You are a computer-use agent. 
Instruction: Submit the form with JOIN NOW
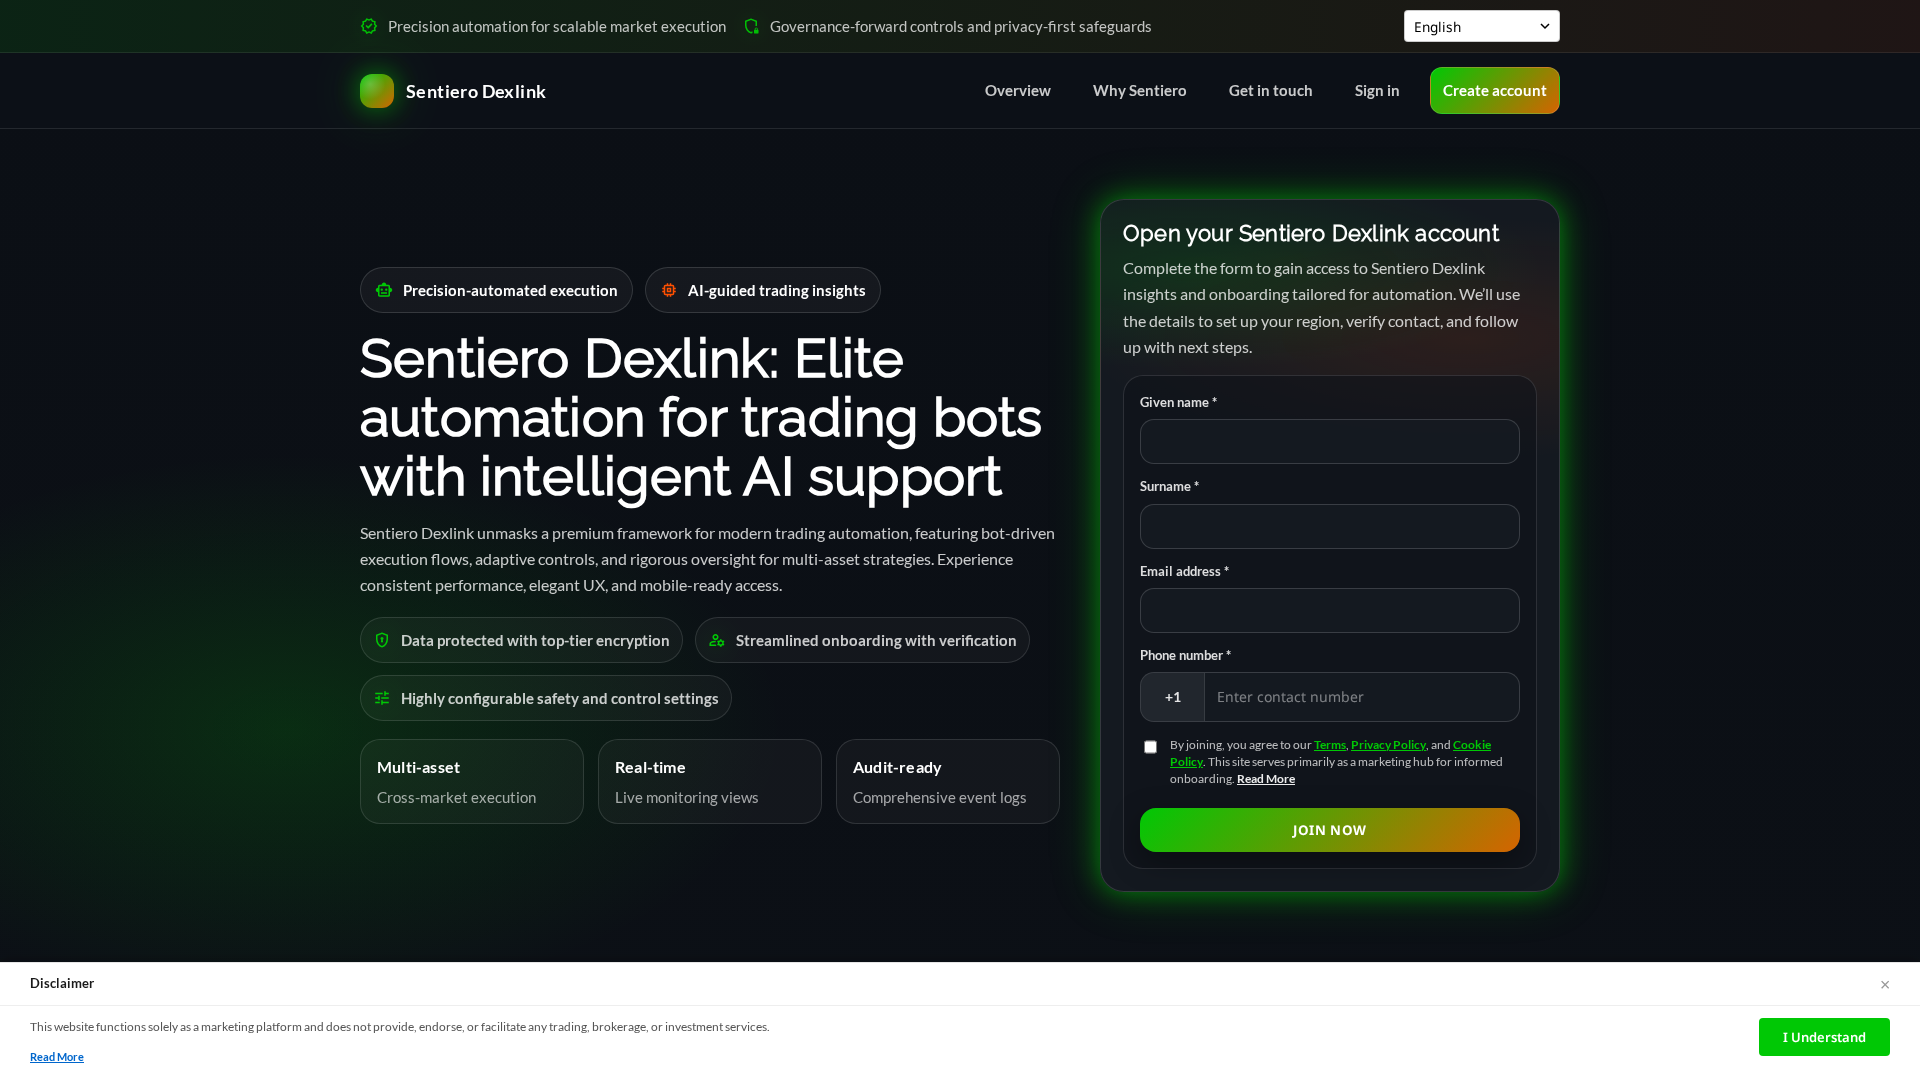click(1329, 830)
